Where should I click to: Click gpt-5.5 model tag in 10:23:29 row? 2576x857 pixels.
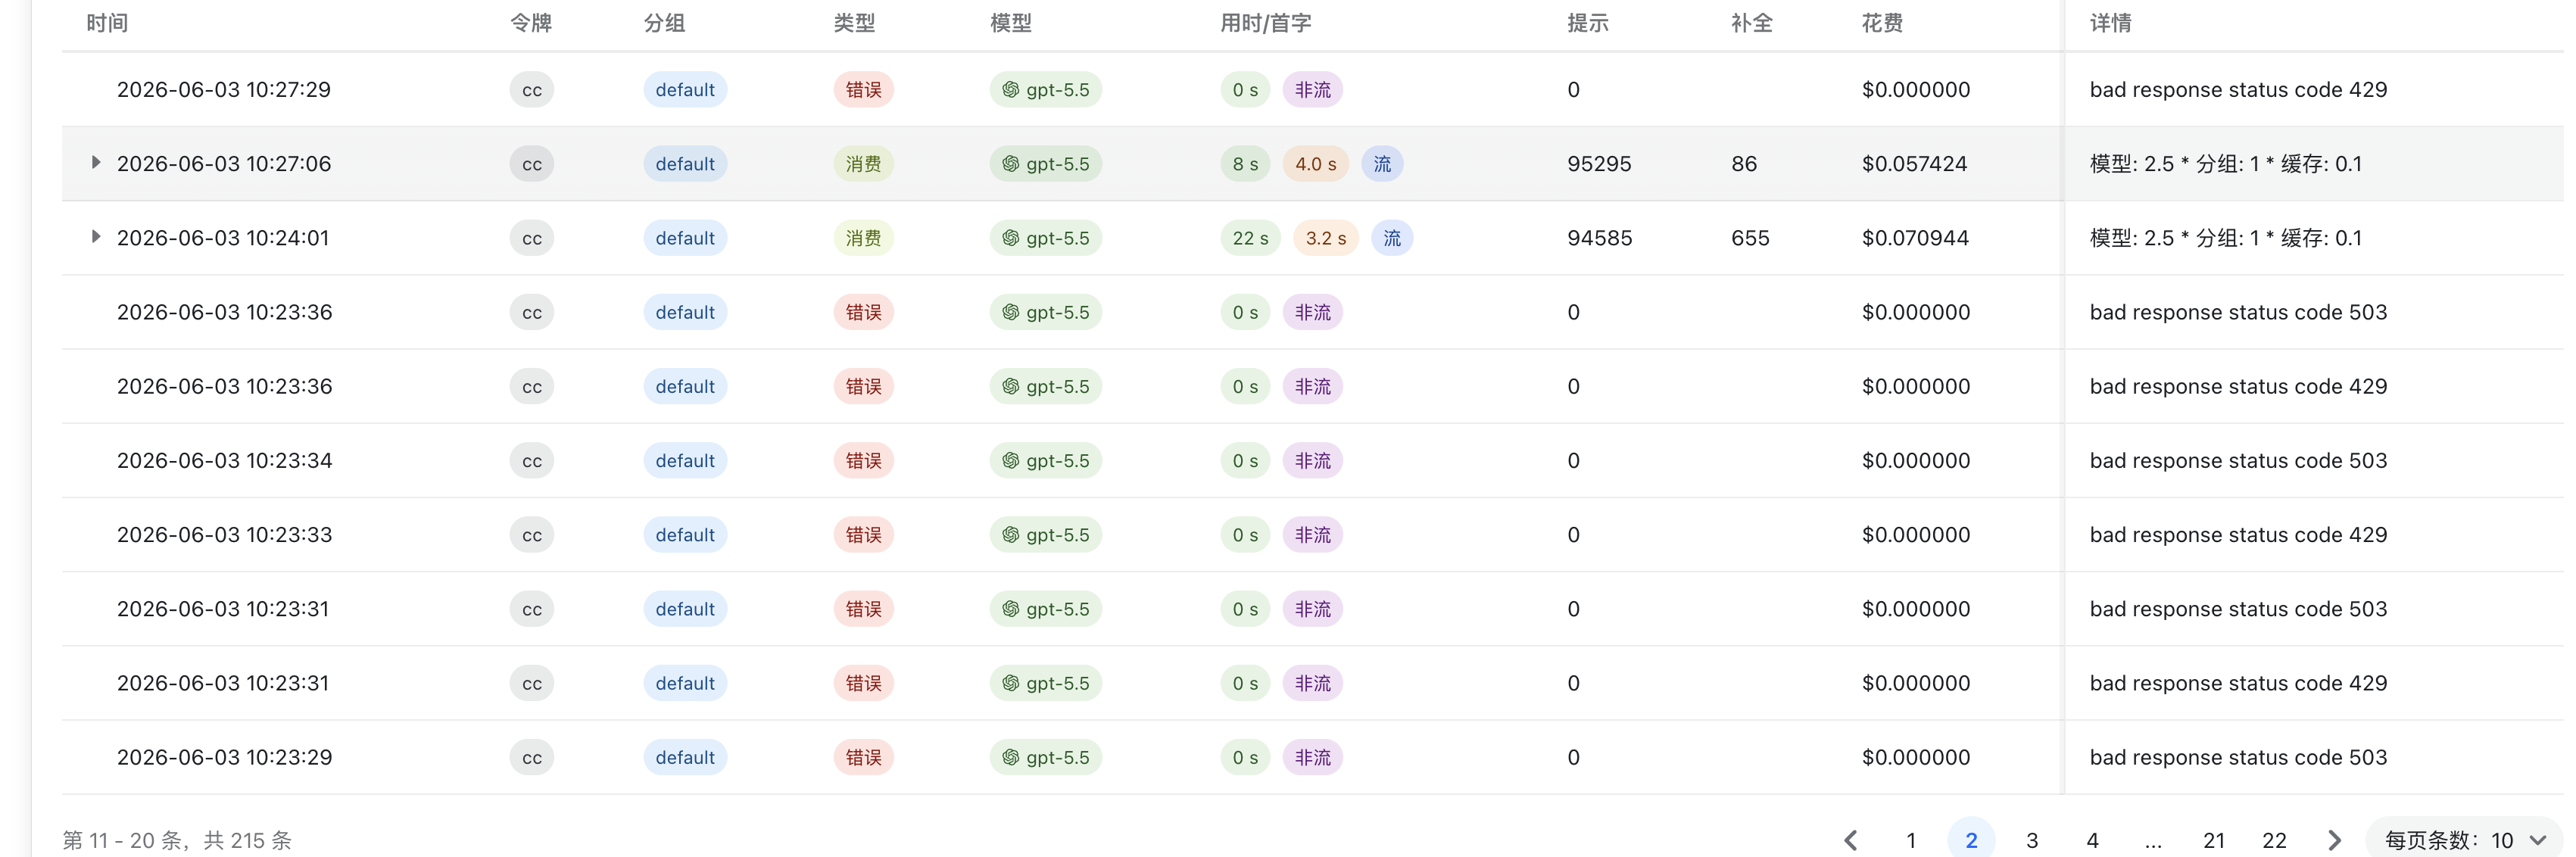coord(1046,758)
